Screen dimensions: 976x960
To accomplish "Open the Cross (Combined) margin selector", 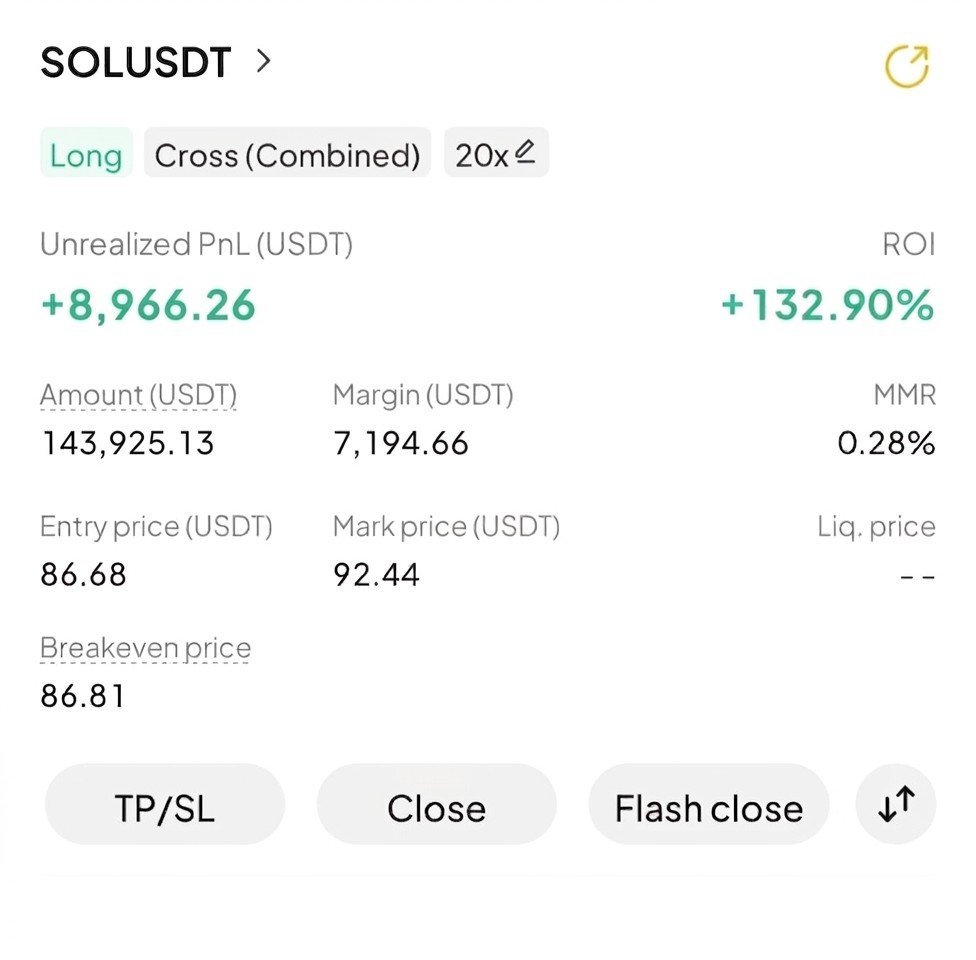I will [x=287, y=154].
